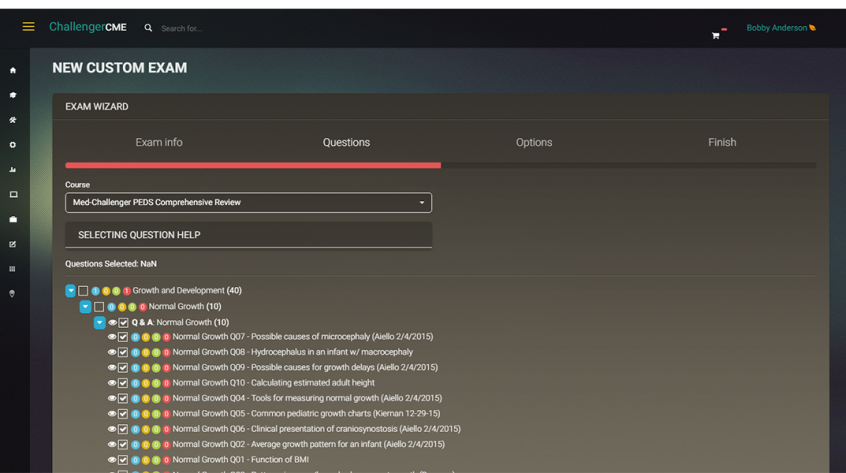Viewport: 846px width, 473px height.
Task: Uncheck Normal Growth Q05 checkbox
Action: 123,414
